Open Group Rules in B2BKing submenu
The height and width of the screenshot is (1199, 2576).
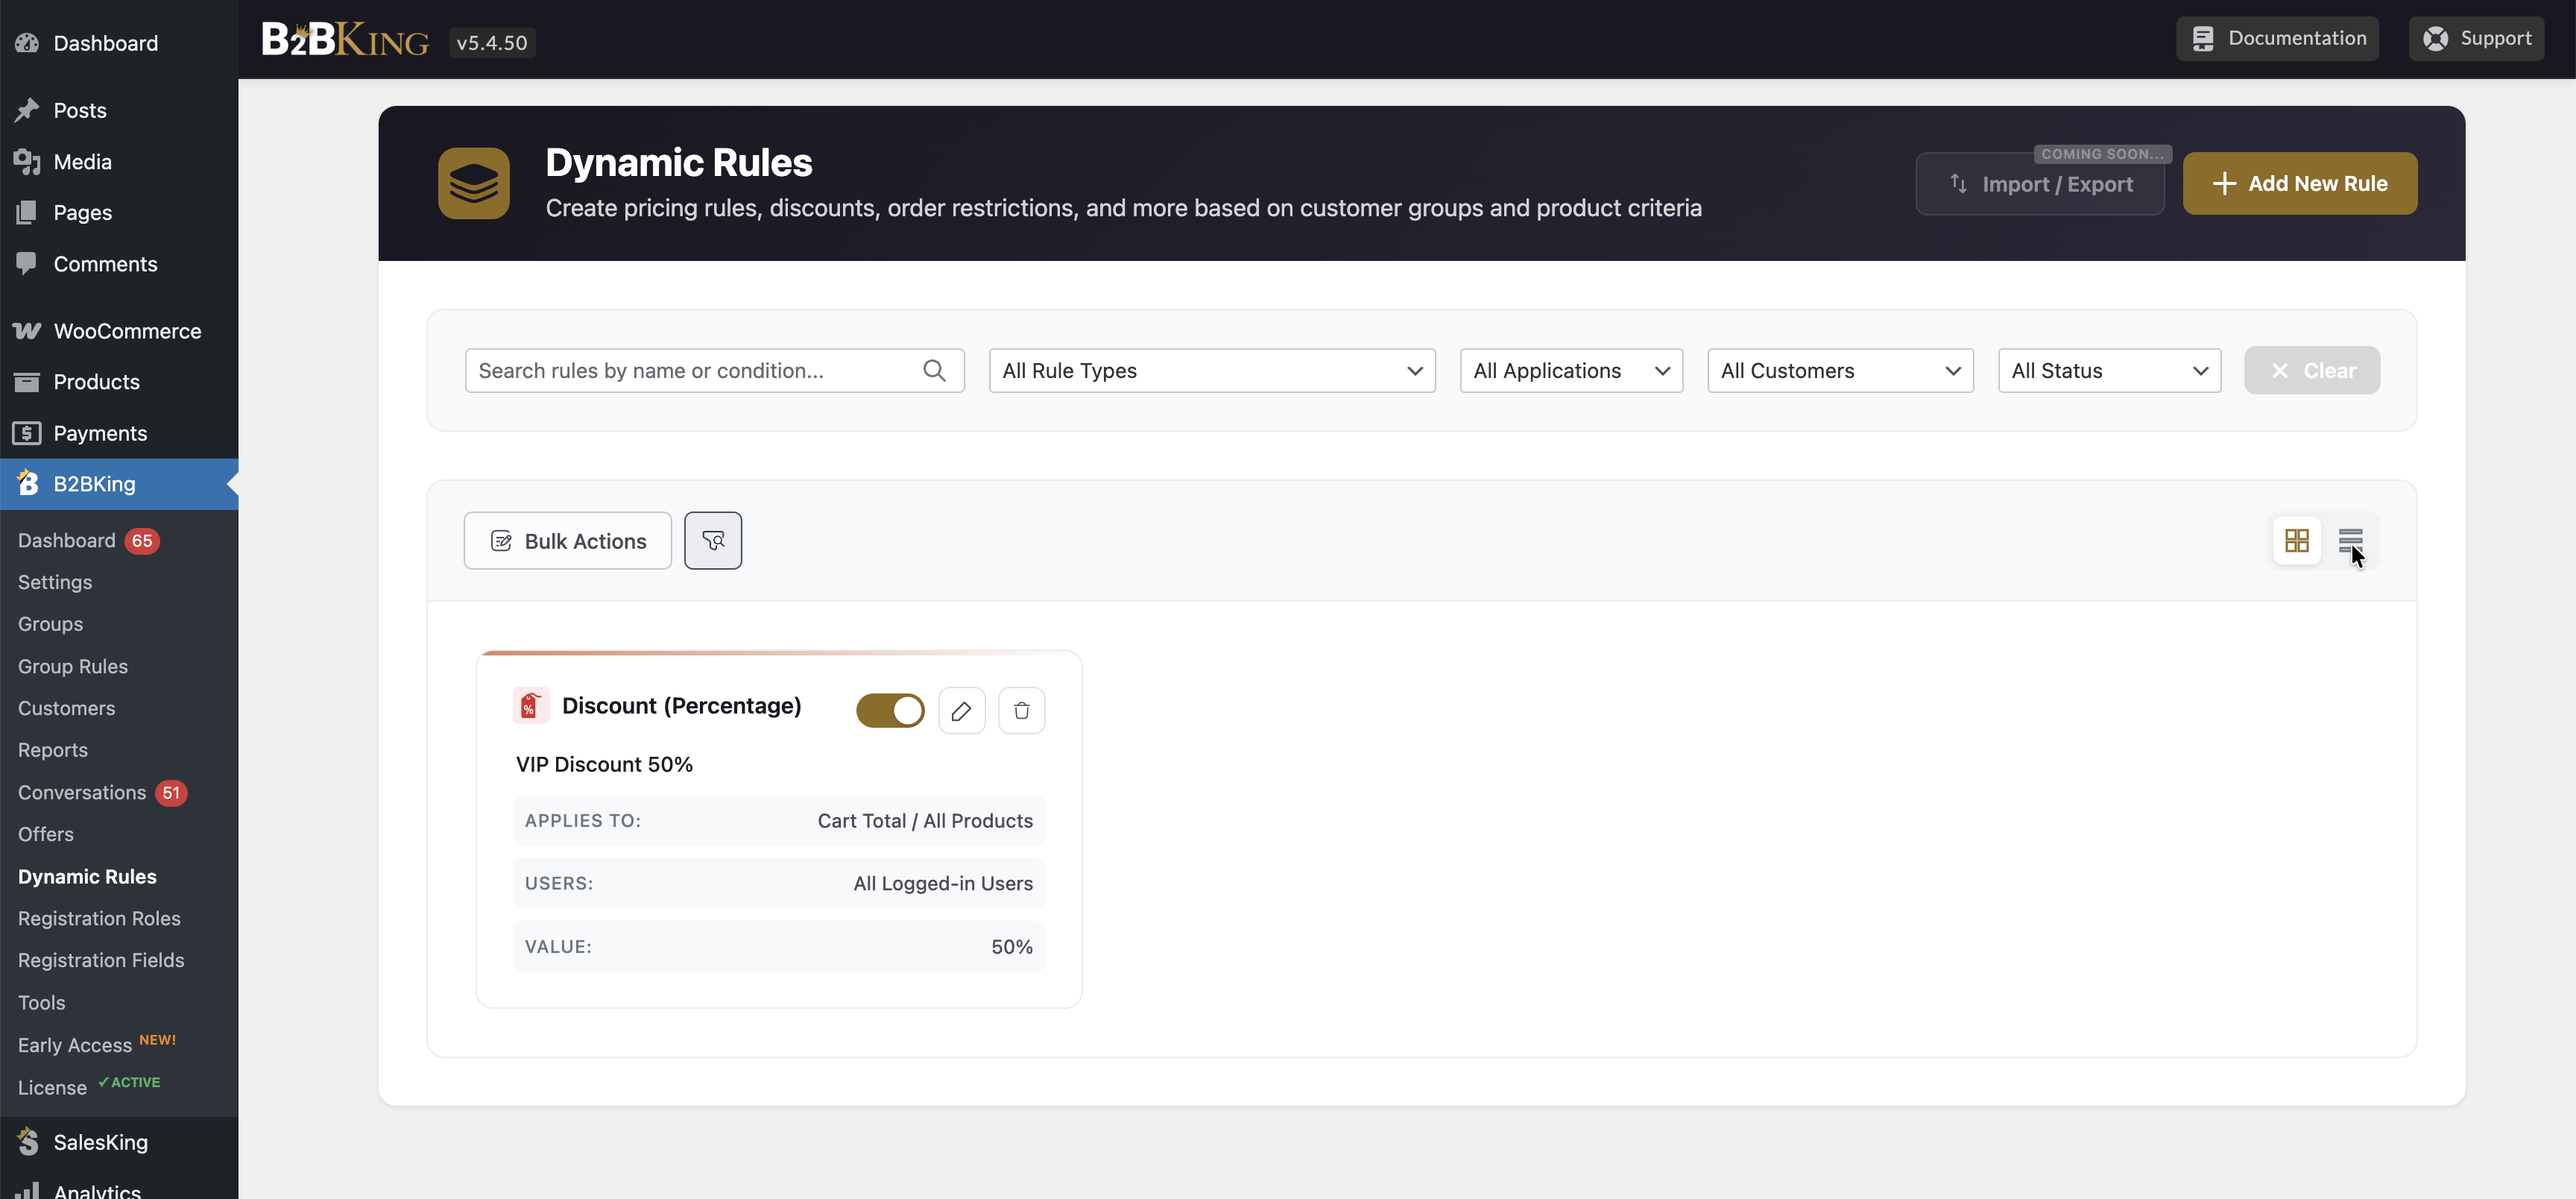click(73, 667)
